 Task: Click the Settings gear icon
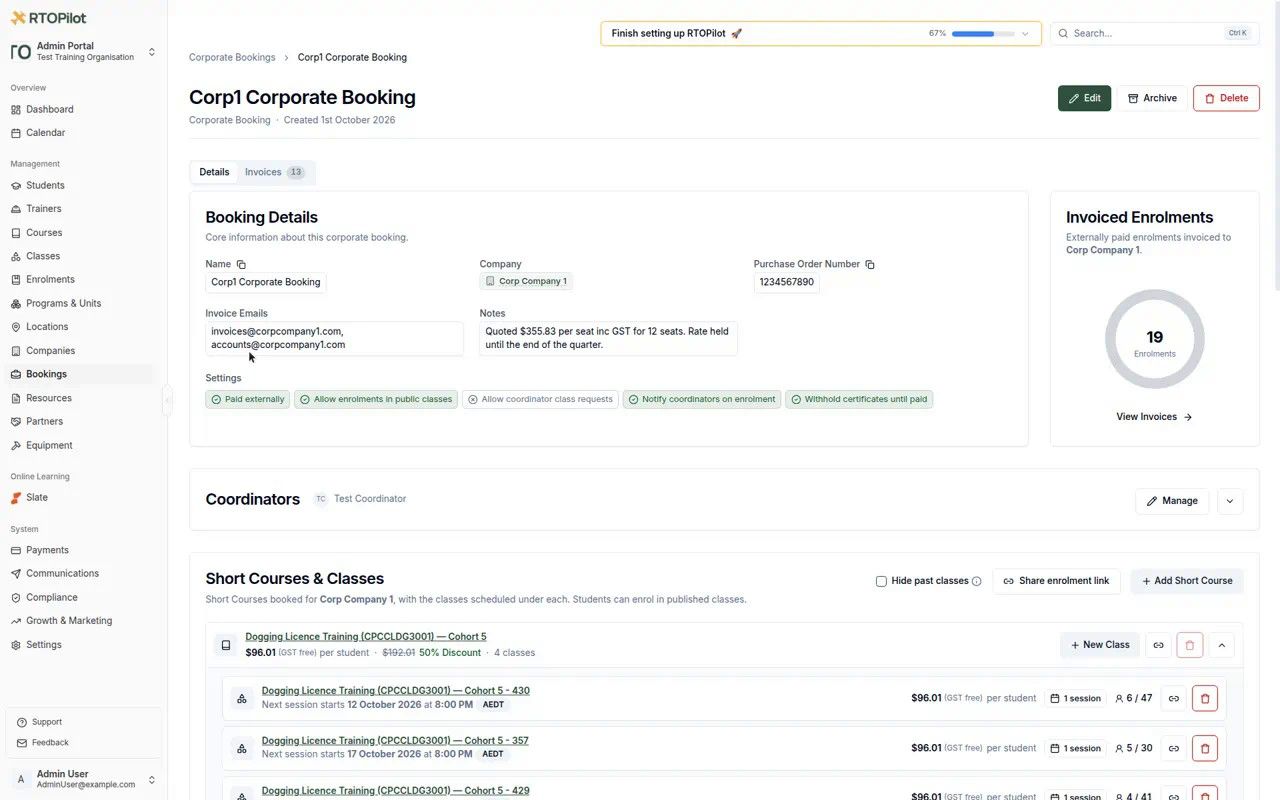16,645
